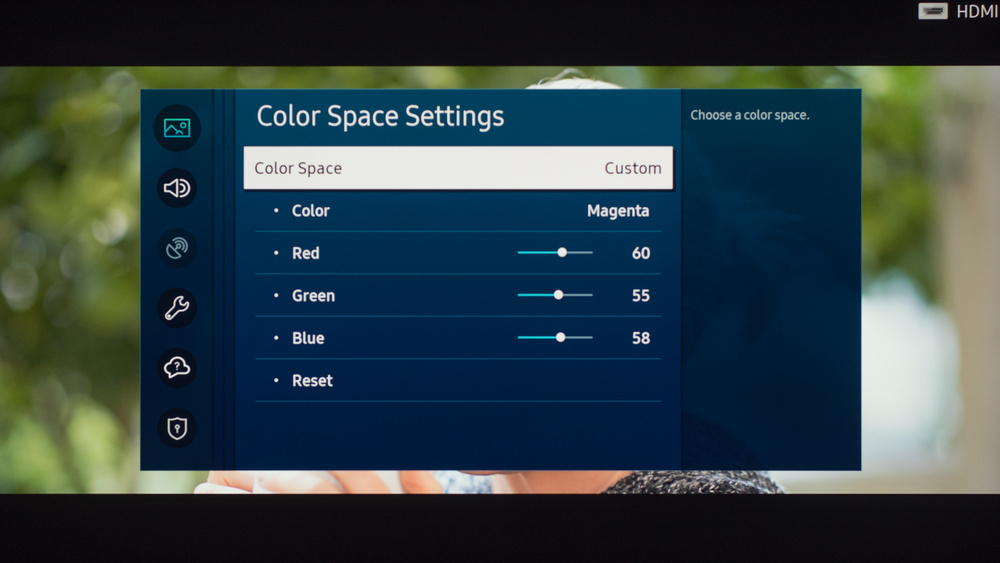Select the Blue menu item label
The width and height of the screenshot is (1000, 563).
point(308,339)
